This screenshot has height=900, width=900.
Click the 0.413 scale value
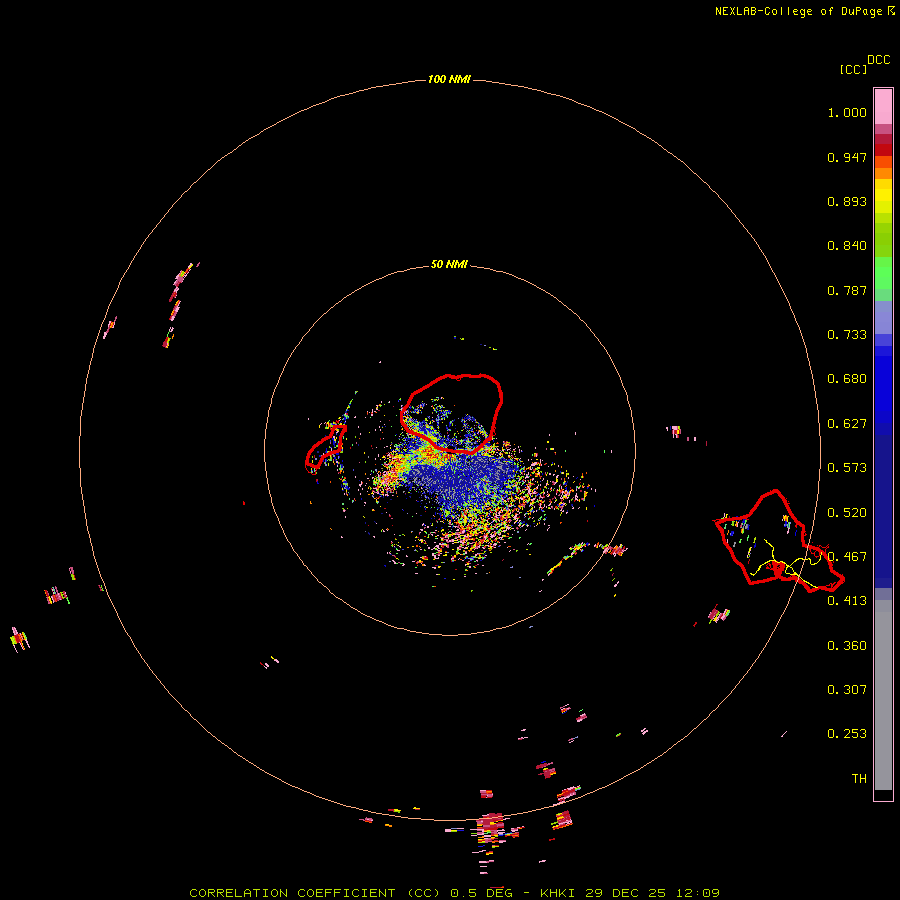tap(847, 601)
